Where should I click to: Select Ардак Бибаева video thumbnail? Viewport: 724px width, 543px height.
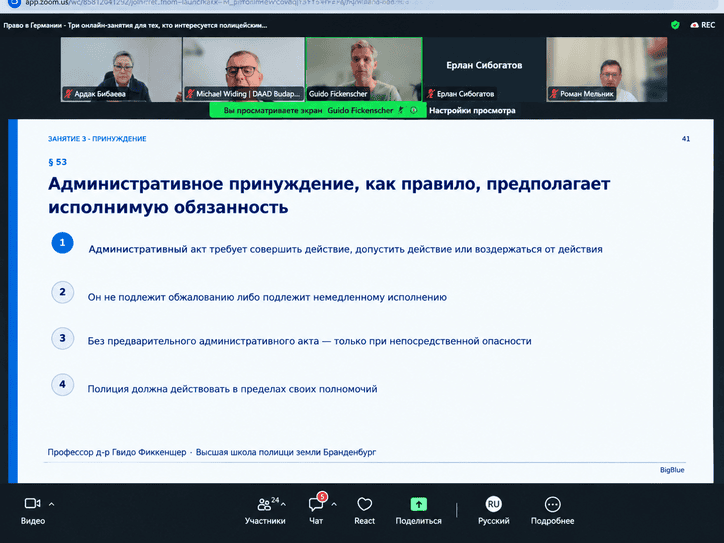(x=121, y=69)
